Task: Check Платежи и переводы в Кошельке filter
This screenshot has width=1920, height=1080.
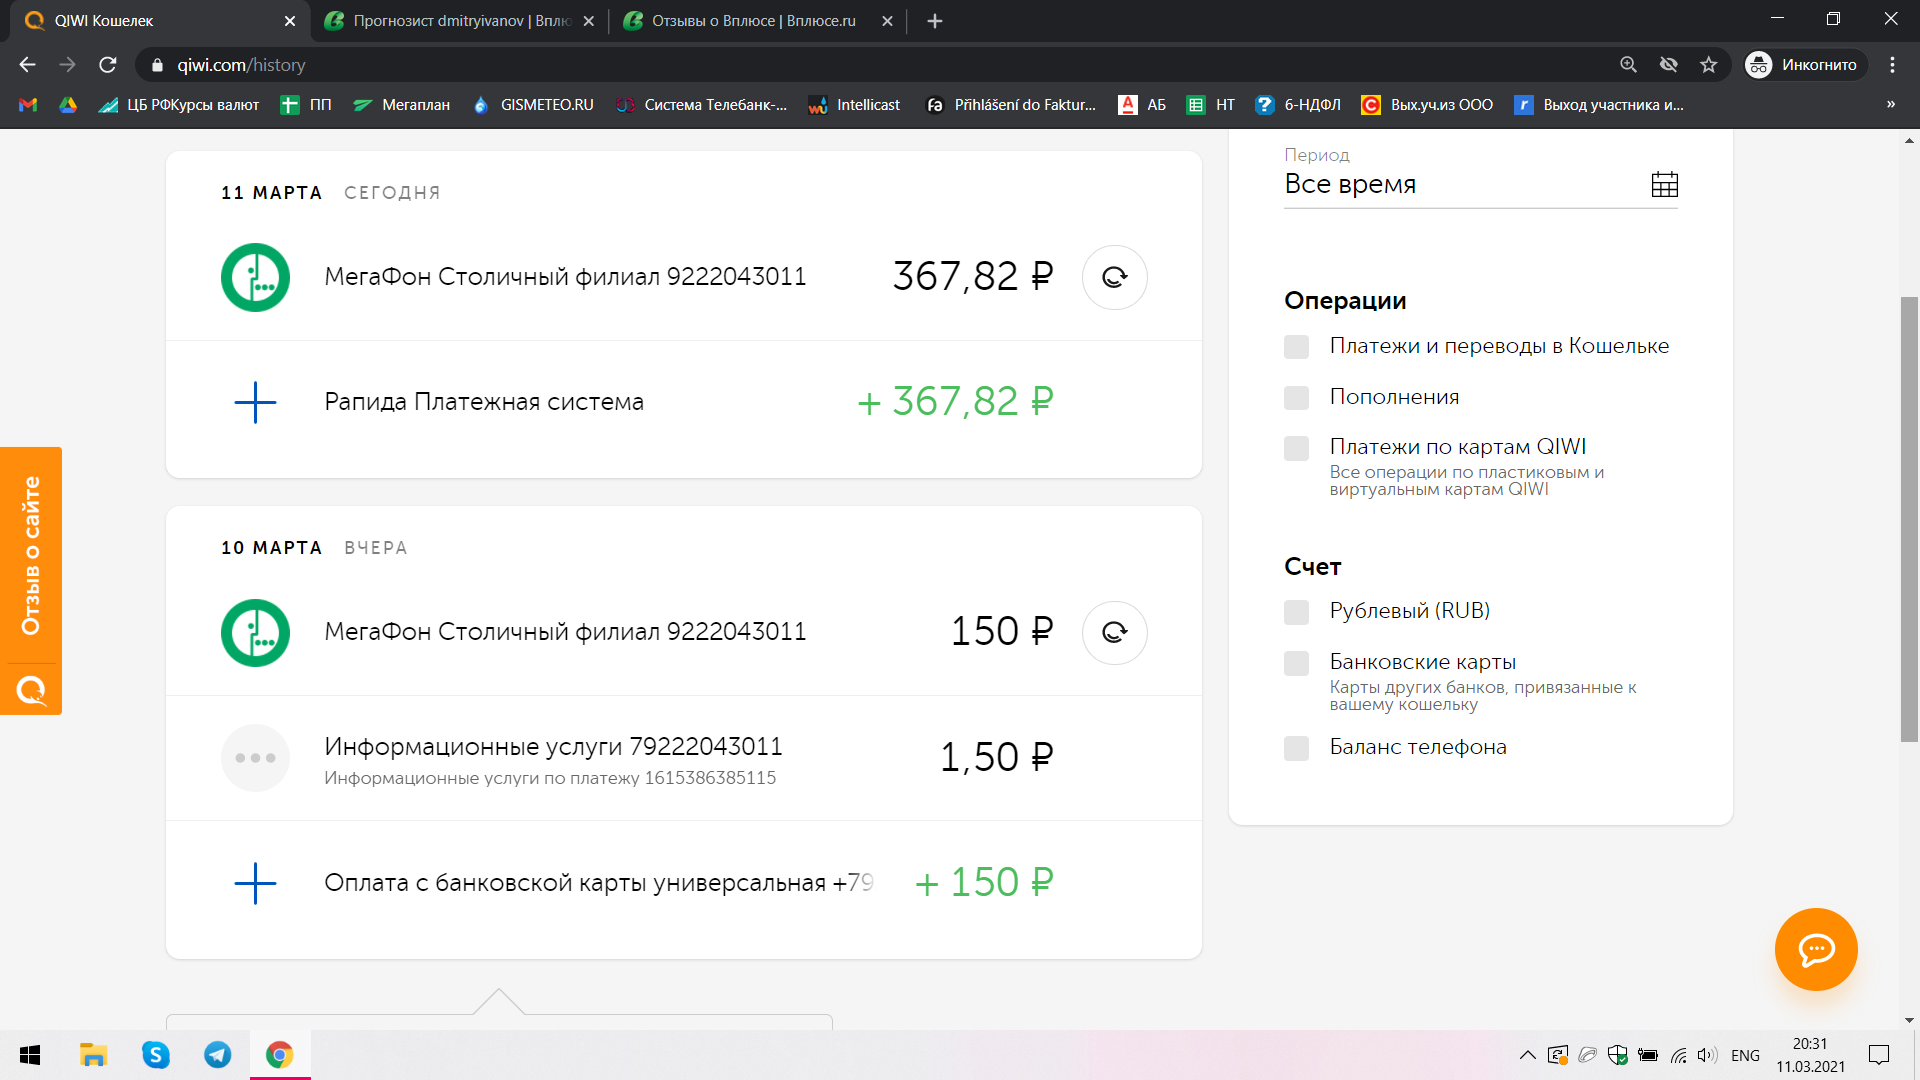Action: pos(1296,347)
